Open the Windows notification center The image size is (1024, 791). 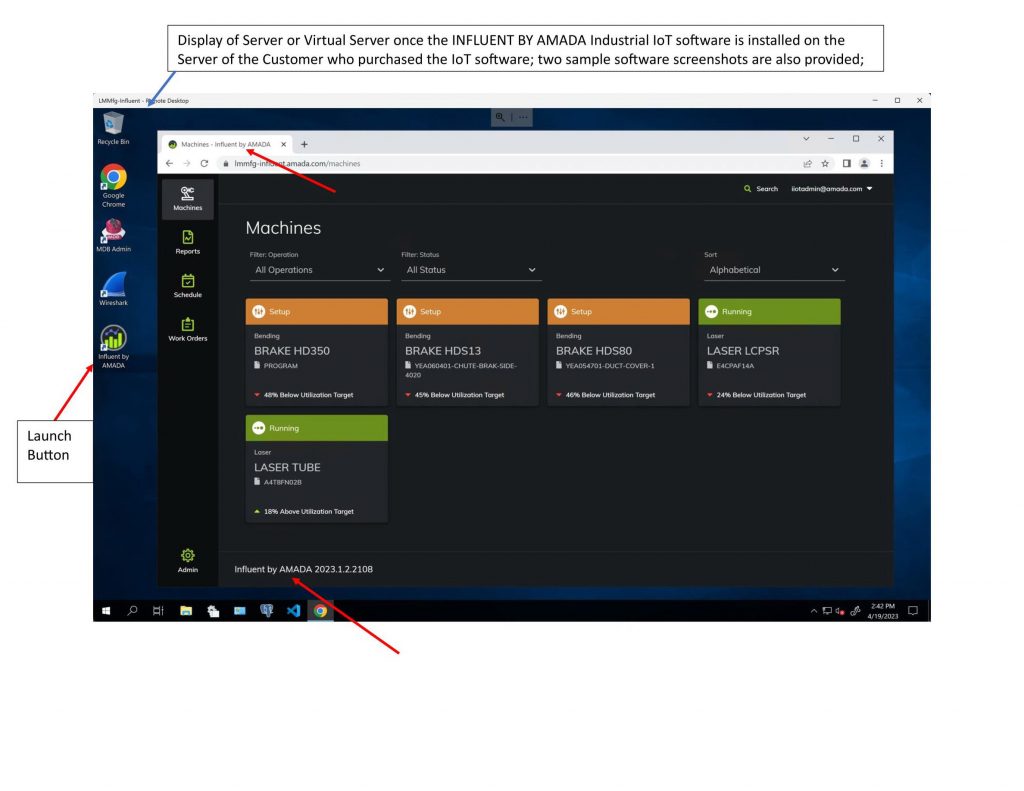click(913, 611)
